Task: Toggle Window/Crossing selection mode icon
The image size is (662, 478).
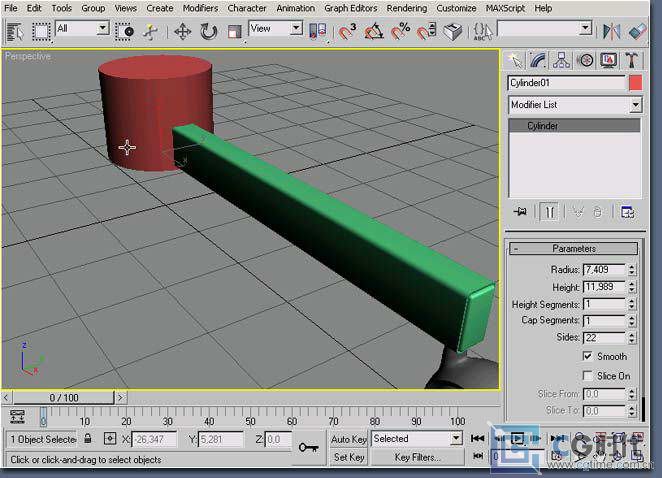Action: (x=125, y=32)
